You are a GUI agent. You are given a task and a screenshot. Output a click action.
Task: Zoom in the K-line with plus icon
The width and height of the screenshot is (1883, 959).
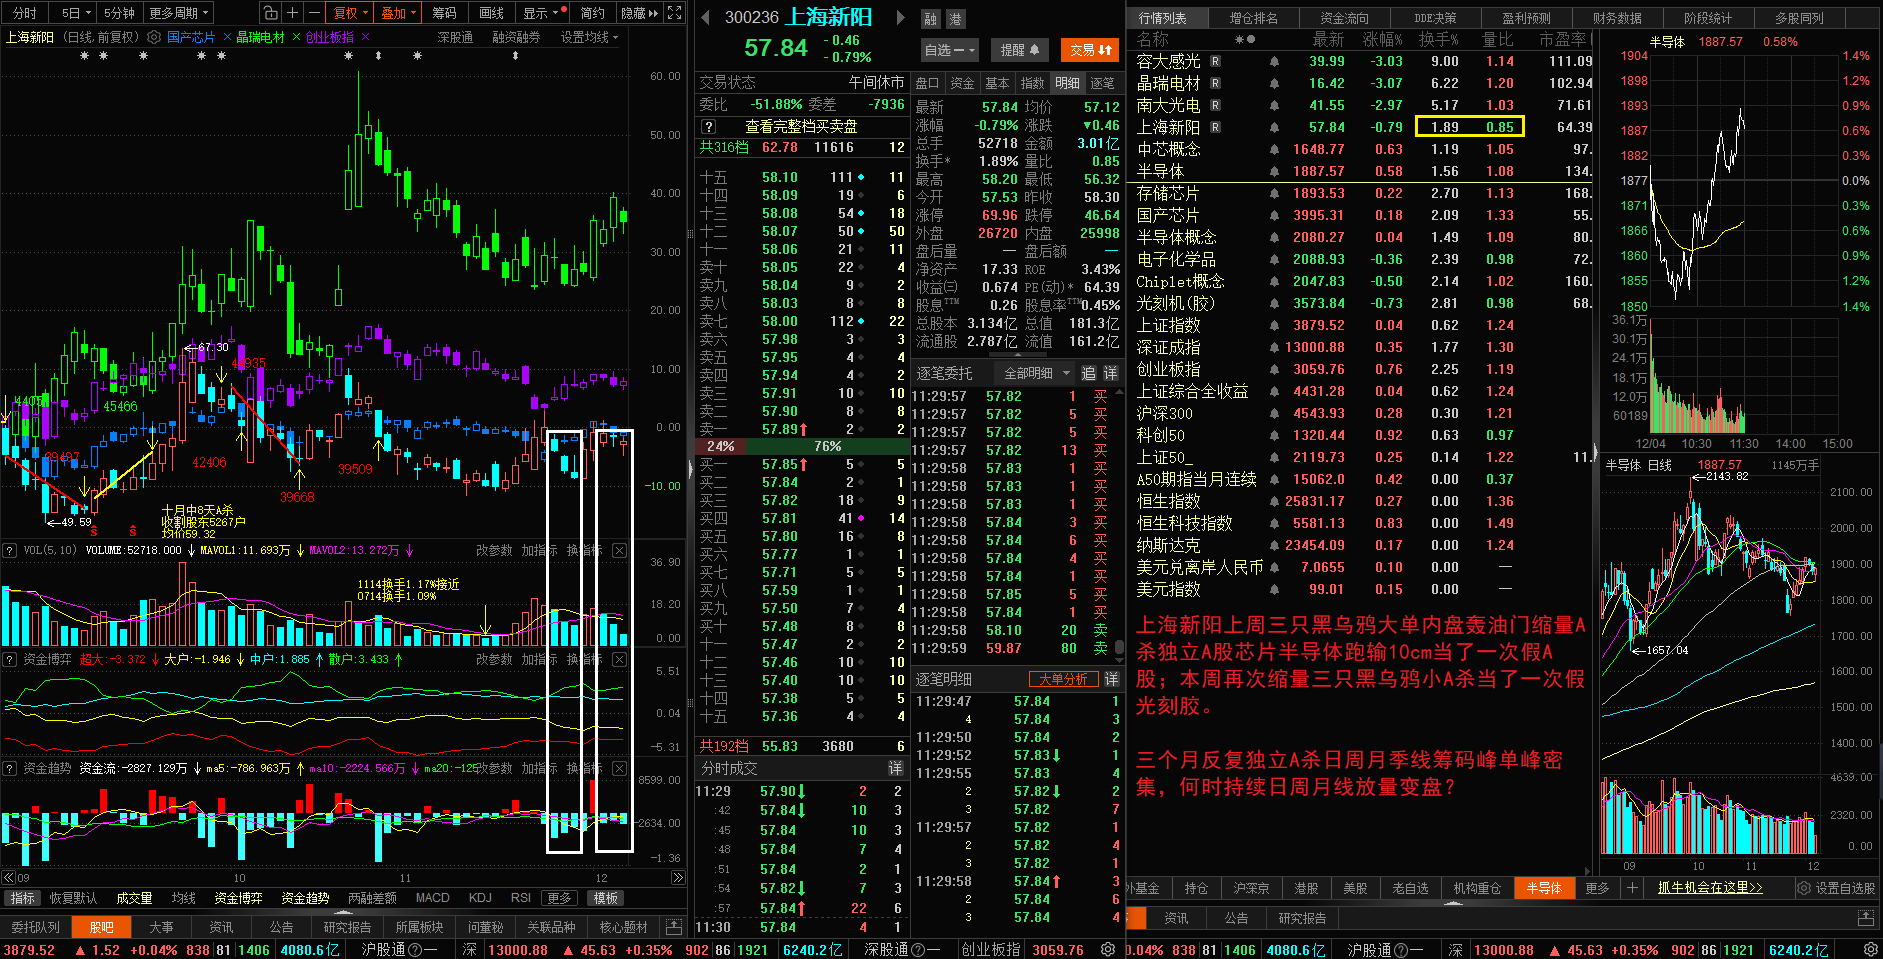click(292, 13)
